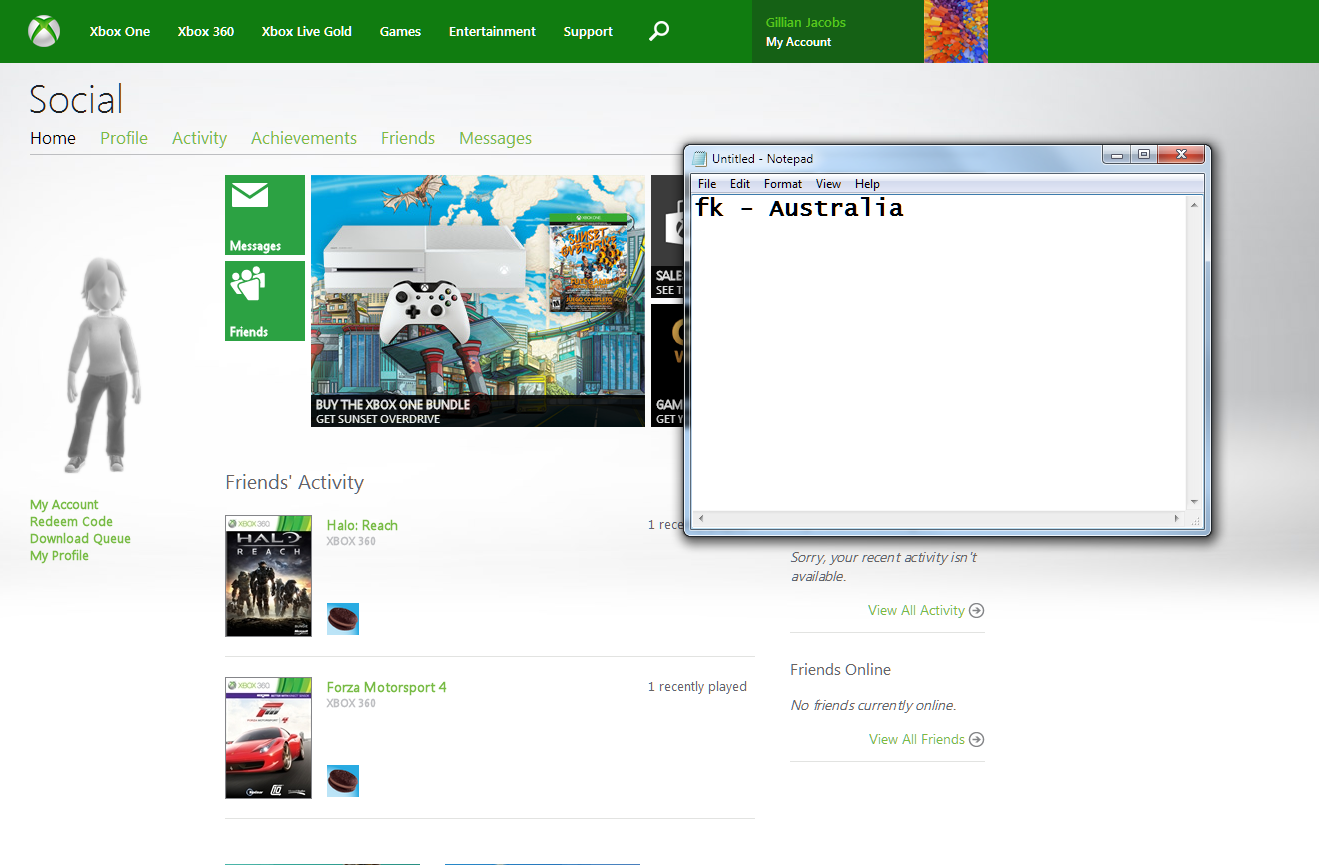
Task: Switch to the Activity tab
Action: click(199, 138)
